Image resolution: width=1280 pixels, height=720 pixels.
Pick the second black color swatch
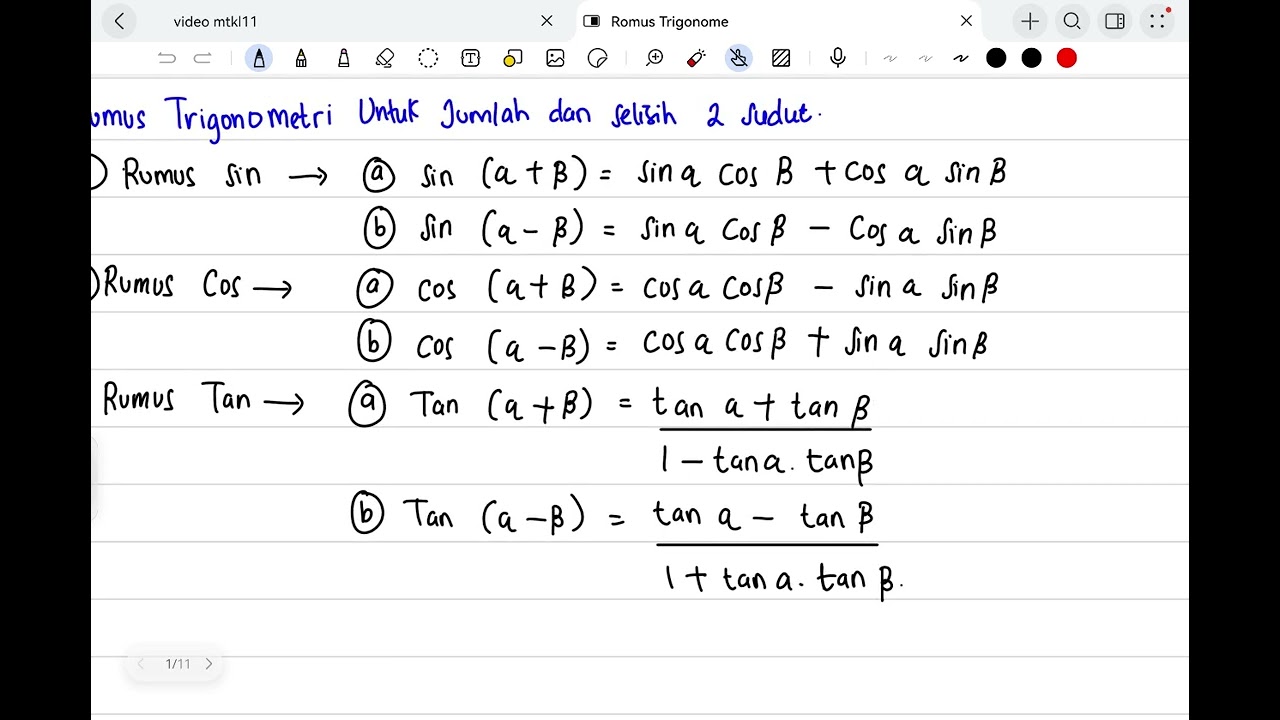point(1031,59)
